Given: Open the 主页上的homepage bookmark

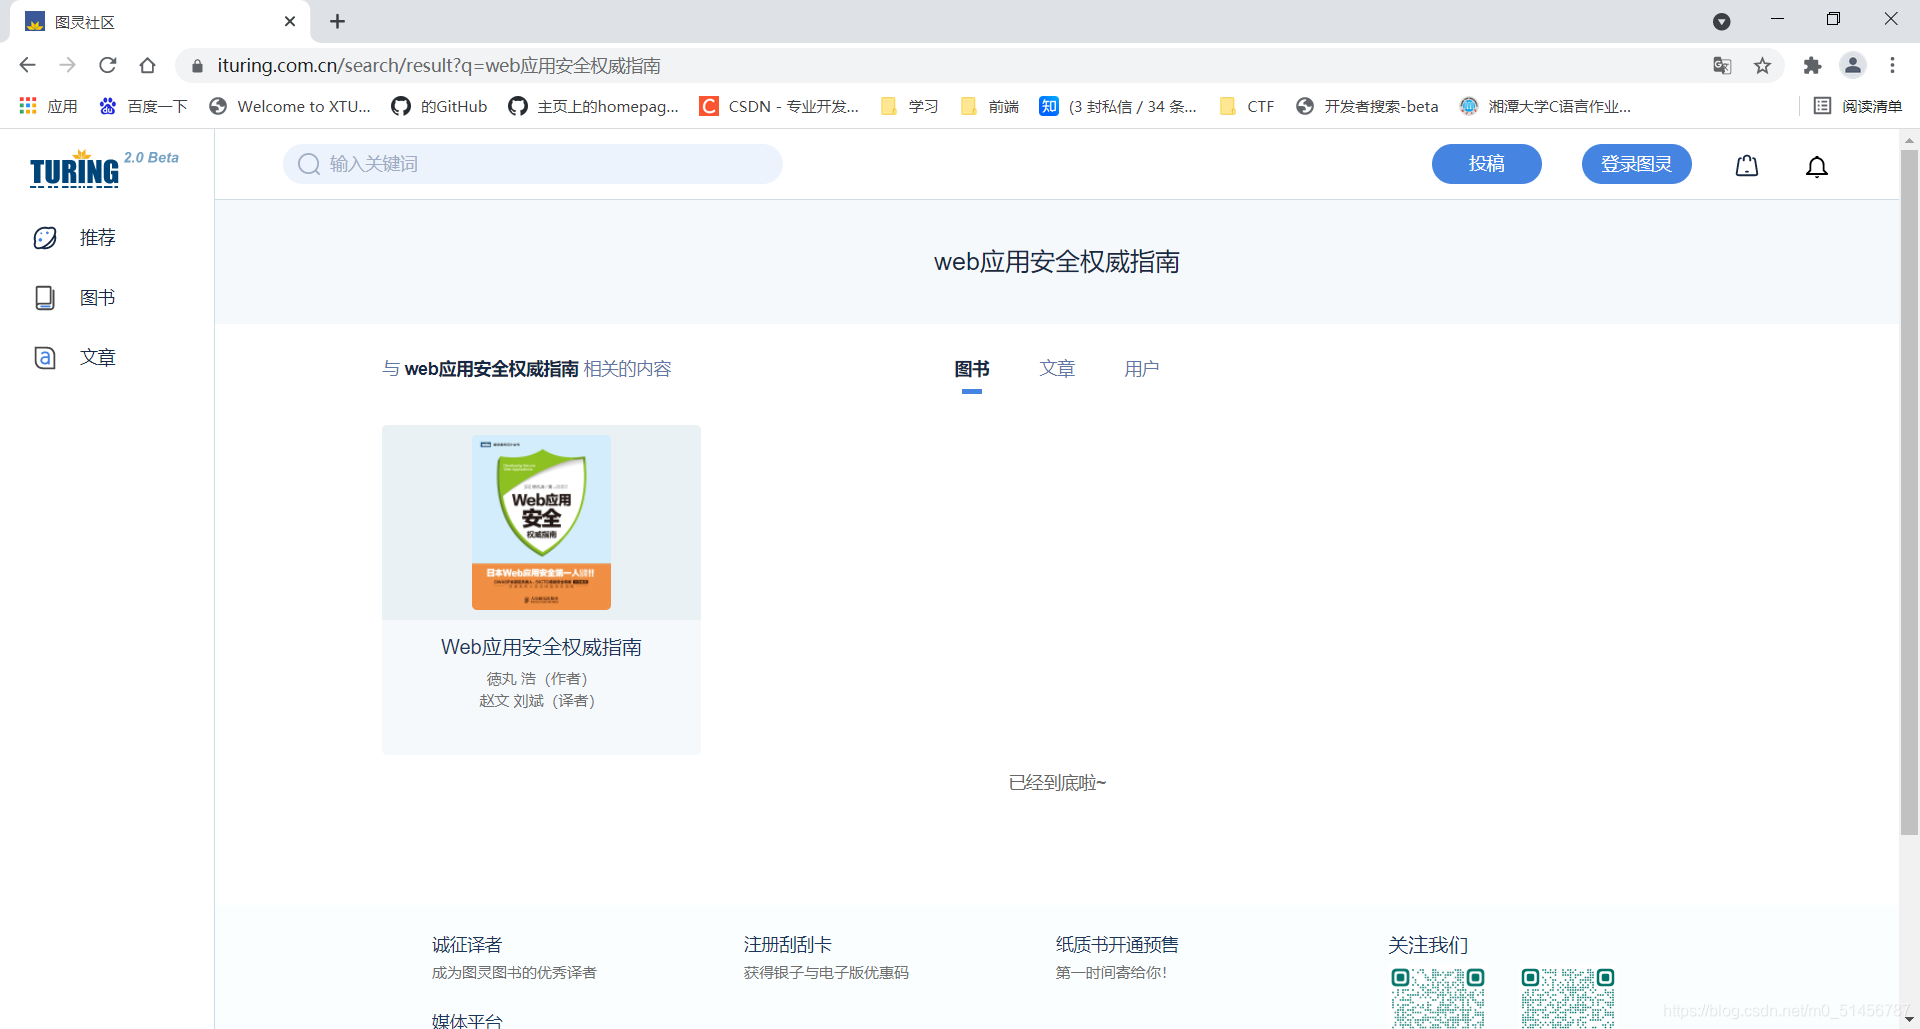Looking at the screenshot, I should click(x=593, y=106).
